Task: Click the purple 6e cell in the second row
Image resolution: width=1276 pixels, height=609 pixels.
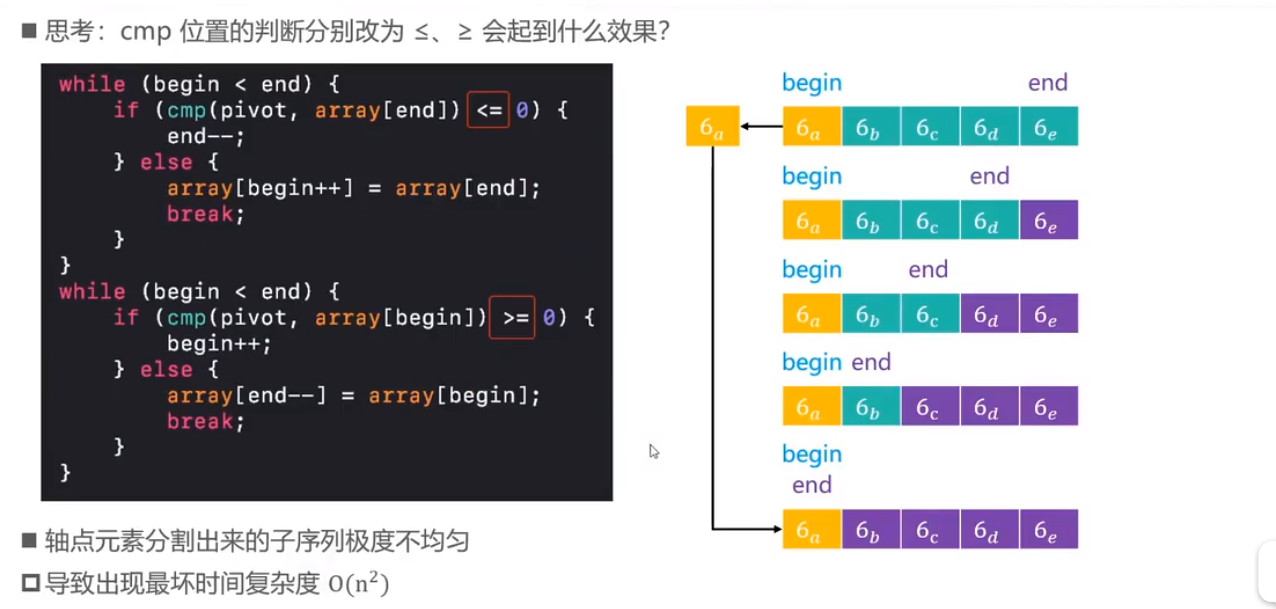Action: coord(1048,220)
